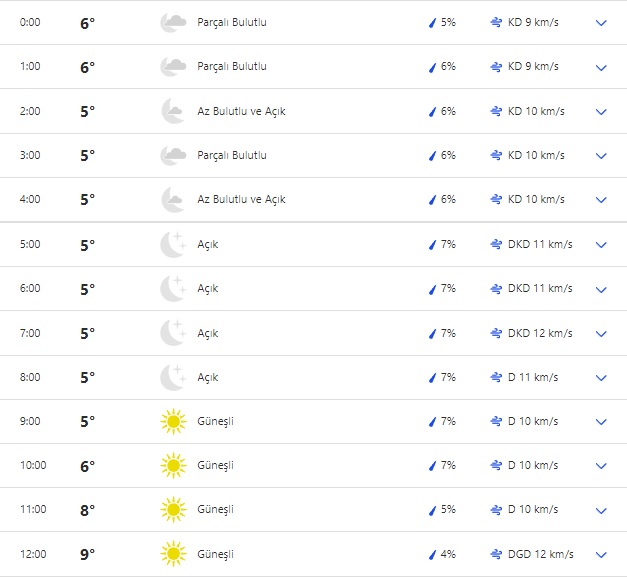Viewport: 627px width, 577px height.
Task: Click the sun icon in the 9:00 row
Action: point(173,421)
